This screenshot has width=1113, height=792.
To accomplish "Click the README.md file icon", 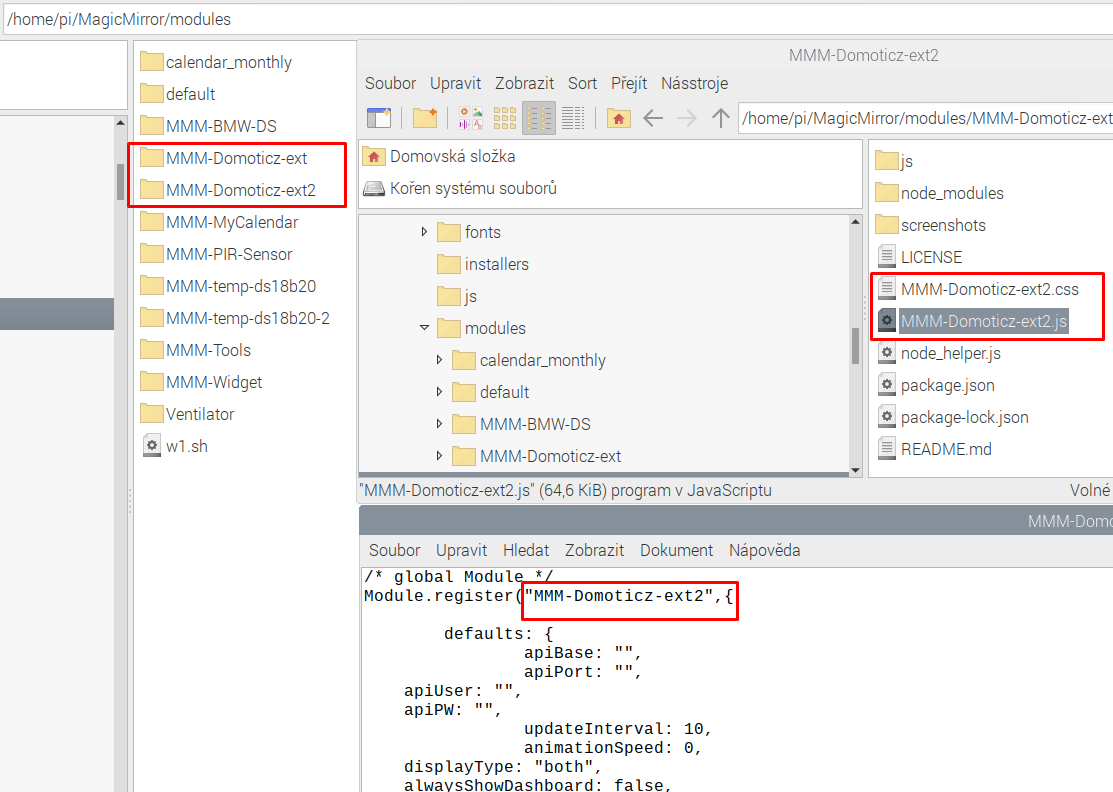I will (x=887, y=449).
